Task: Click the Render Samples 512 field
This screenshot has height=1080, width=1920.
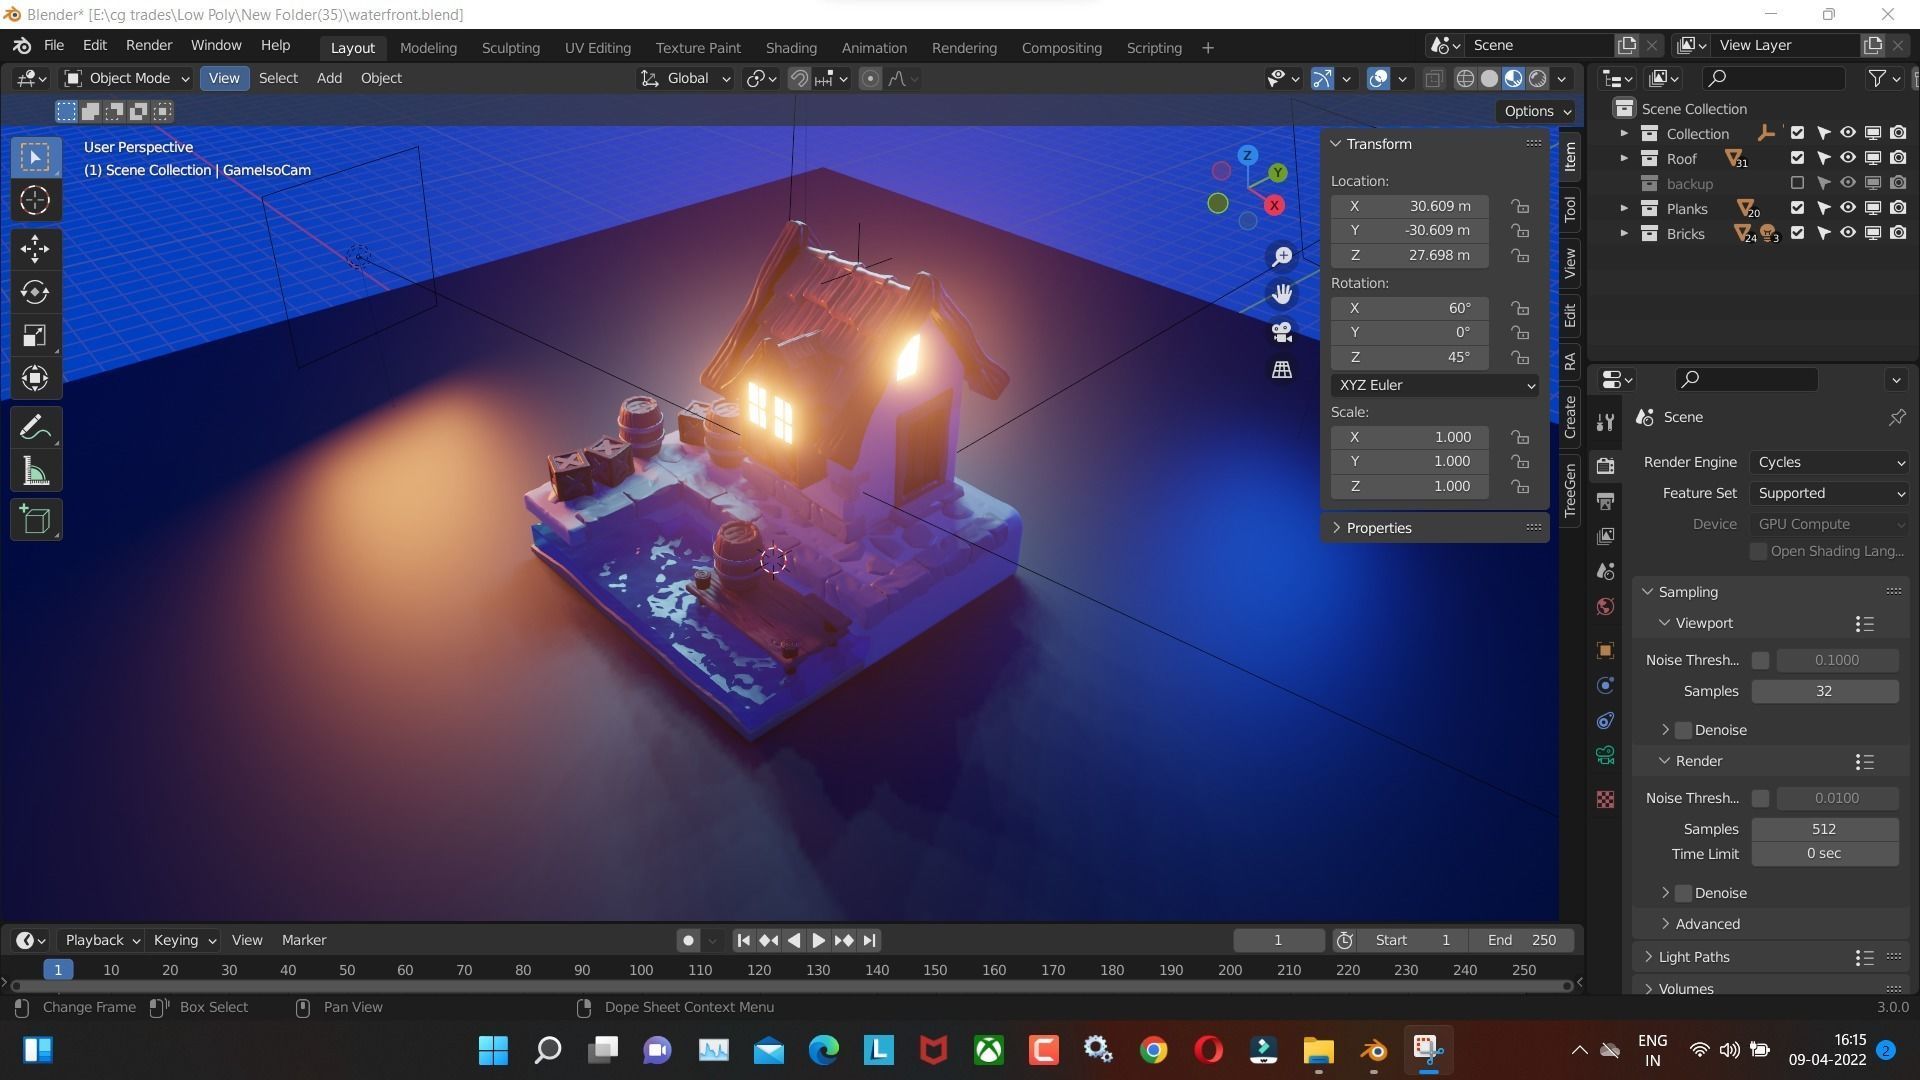Action: 1824,829
